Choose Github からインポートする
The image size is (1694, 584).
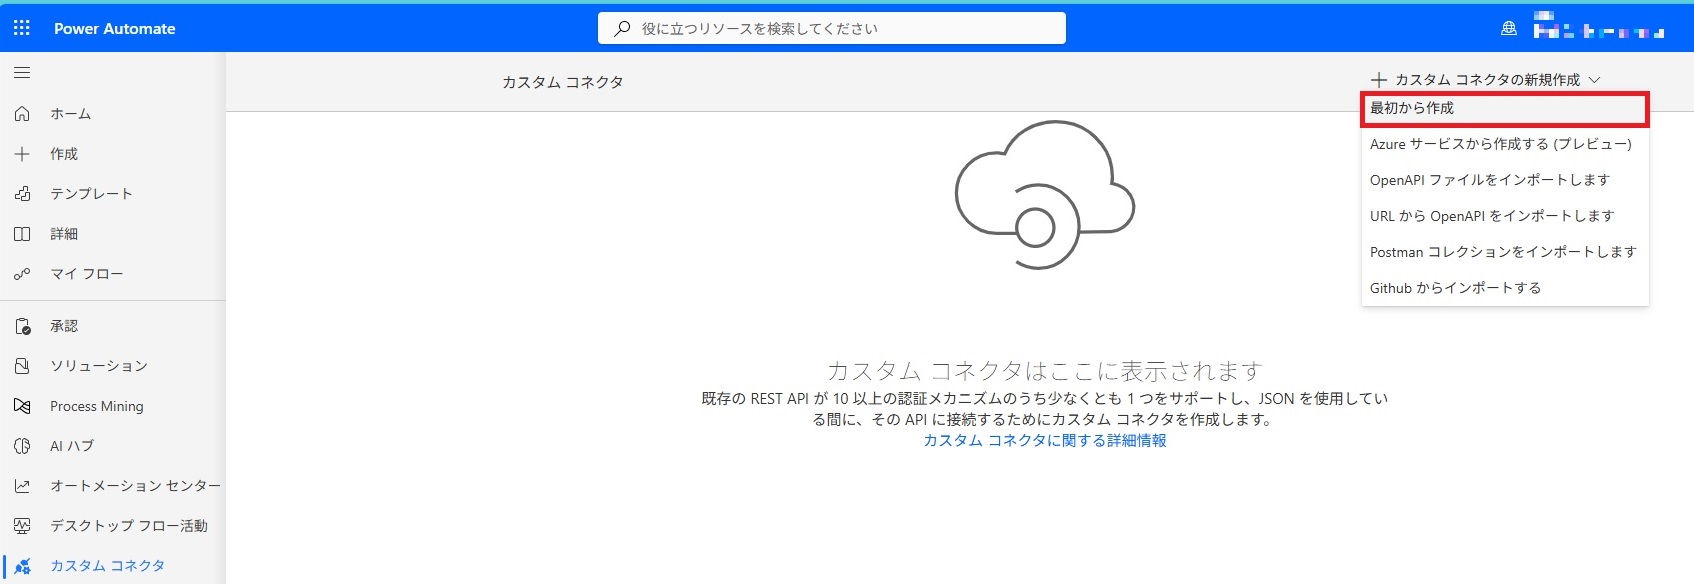coord(1505,288)
